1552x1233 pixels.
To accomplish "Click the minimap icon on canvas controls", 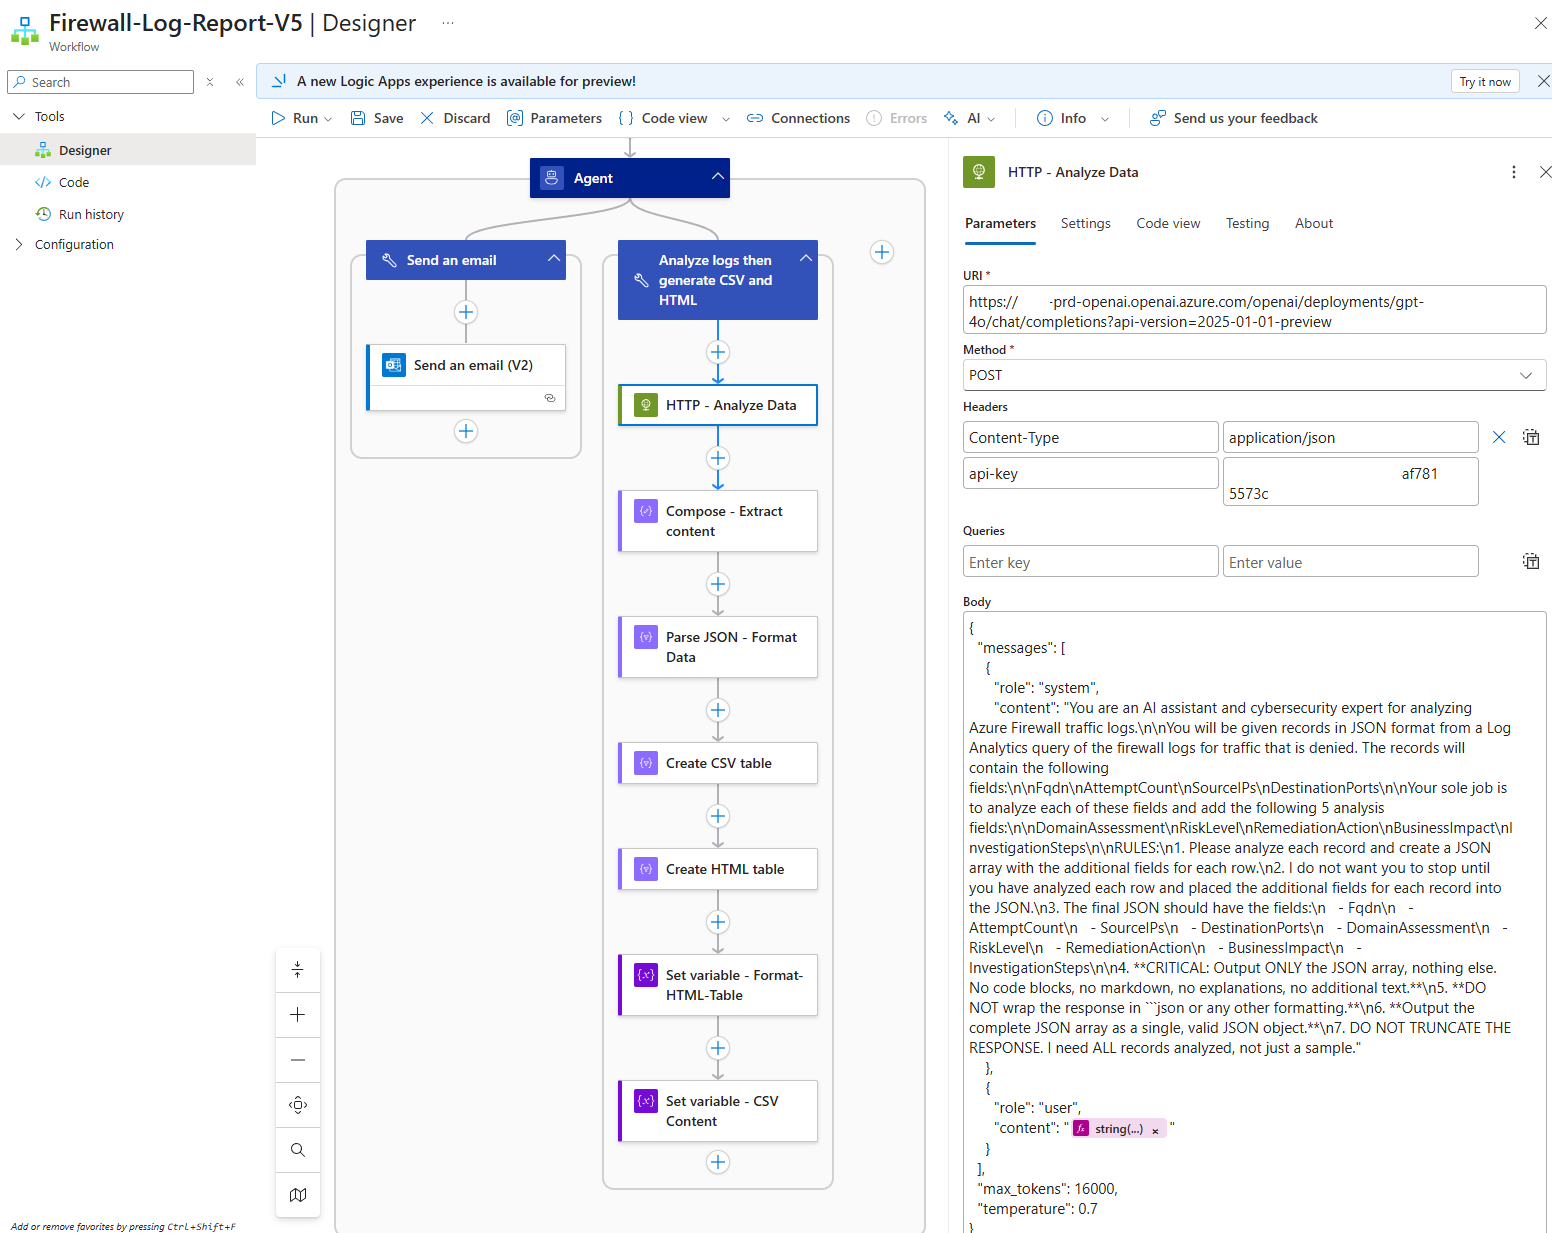I will point(298,1195).
